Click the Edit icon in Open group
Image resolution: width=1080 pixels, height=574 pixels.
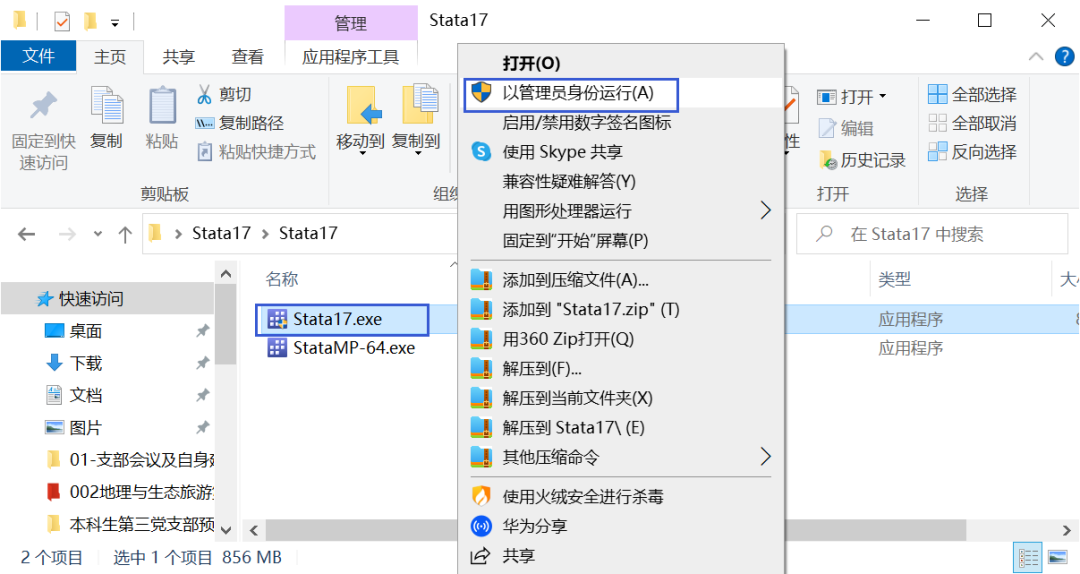coord(827,127)
